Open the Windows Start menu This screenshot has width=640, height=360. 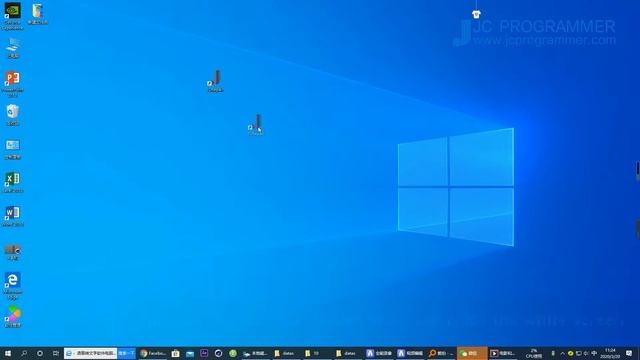(7, 353)
